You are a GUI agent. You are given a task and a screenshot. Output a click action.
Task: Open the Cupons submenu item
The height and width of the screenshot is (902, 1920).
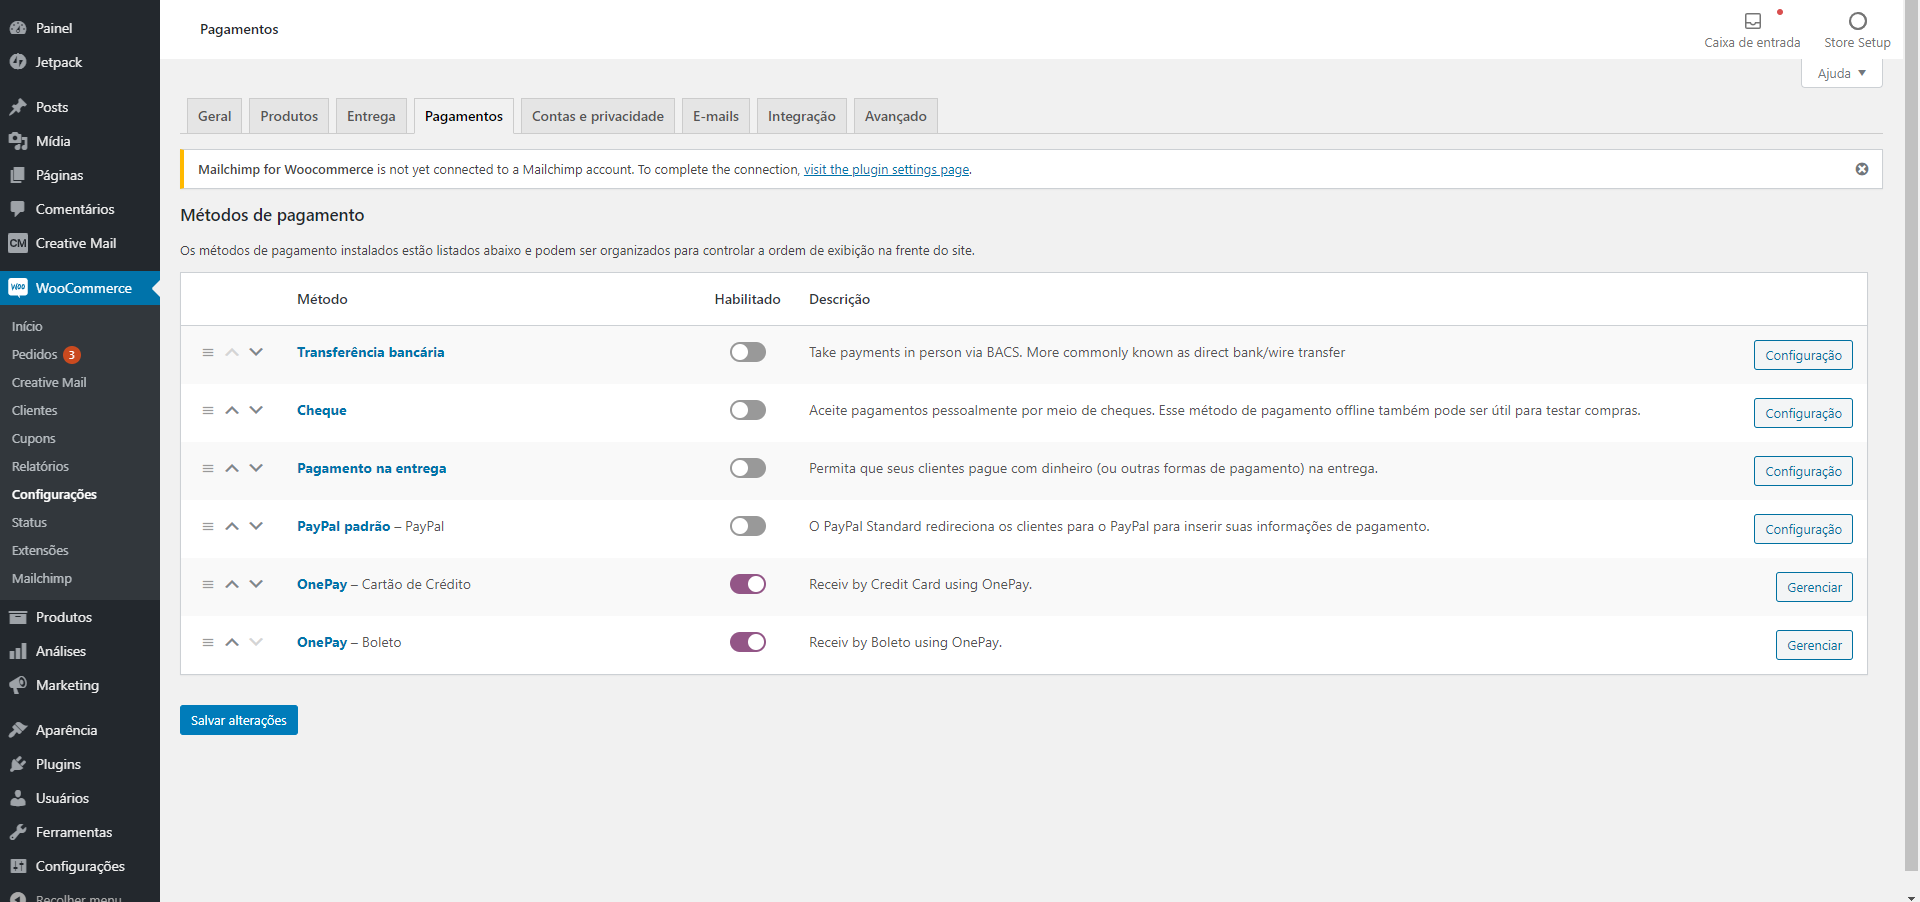pos(34,438)
